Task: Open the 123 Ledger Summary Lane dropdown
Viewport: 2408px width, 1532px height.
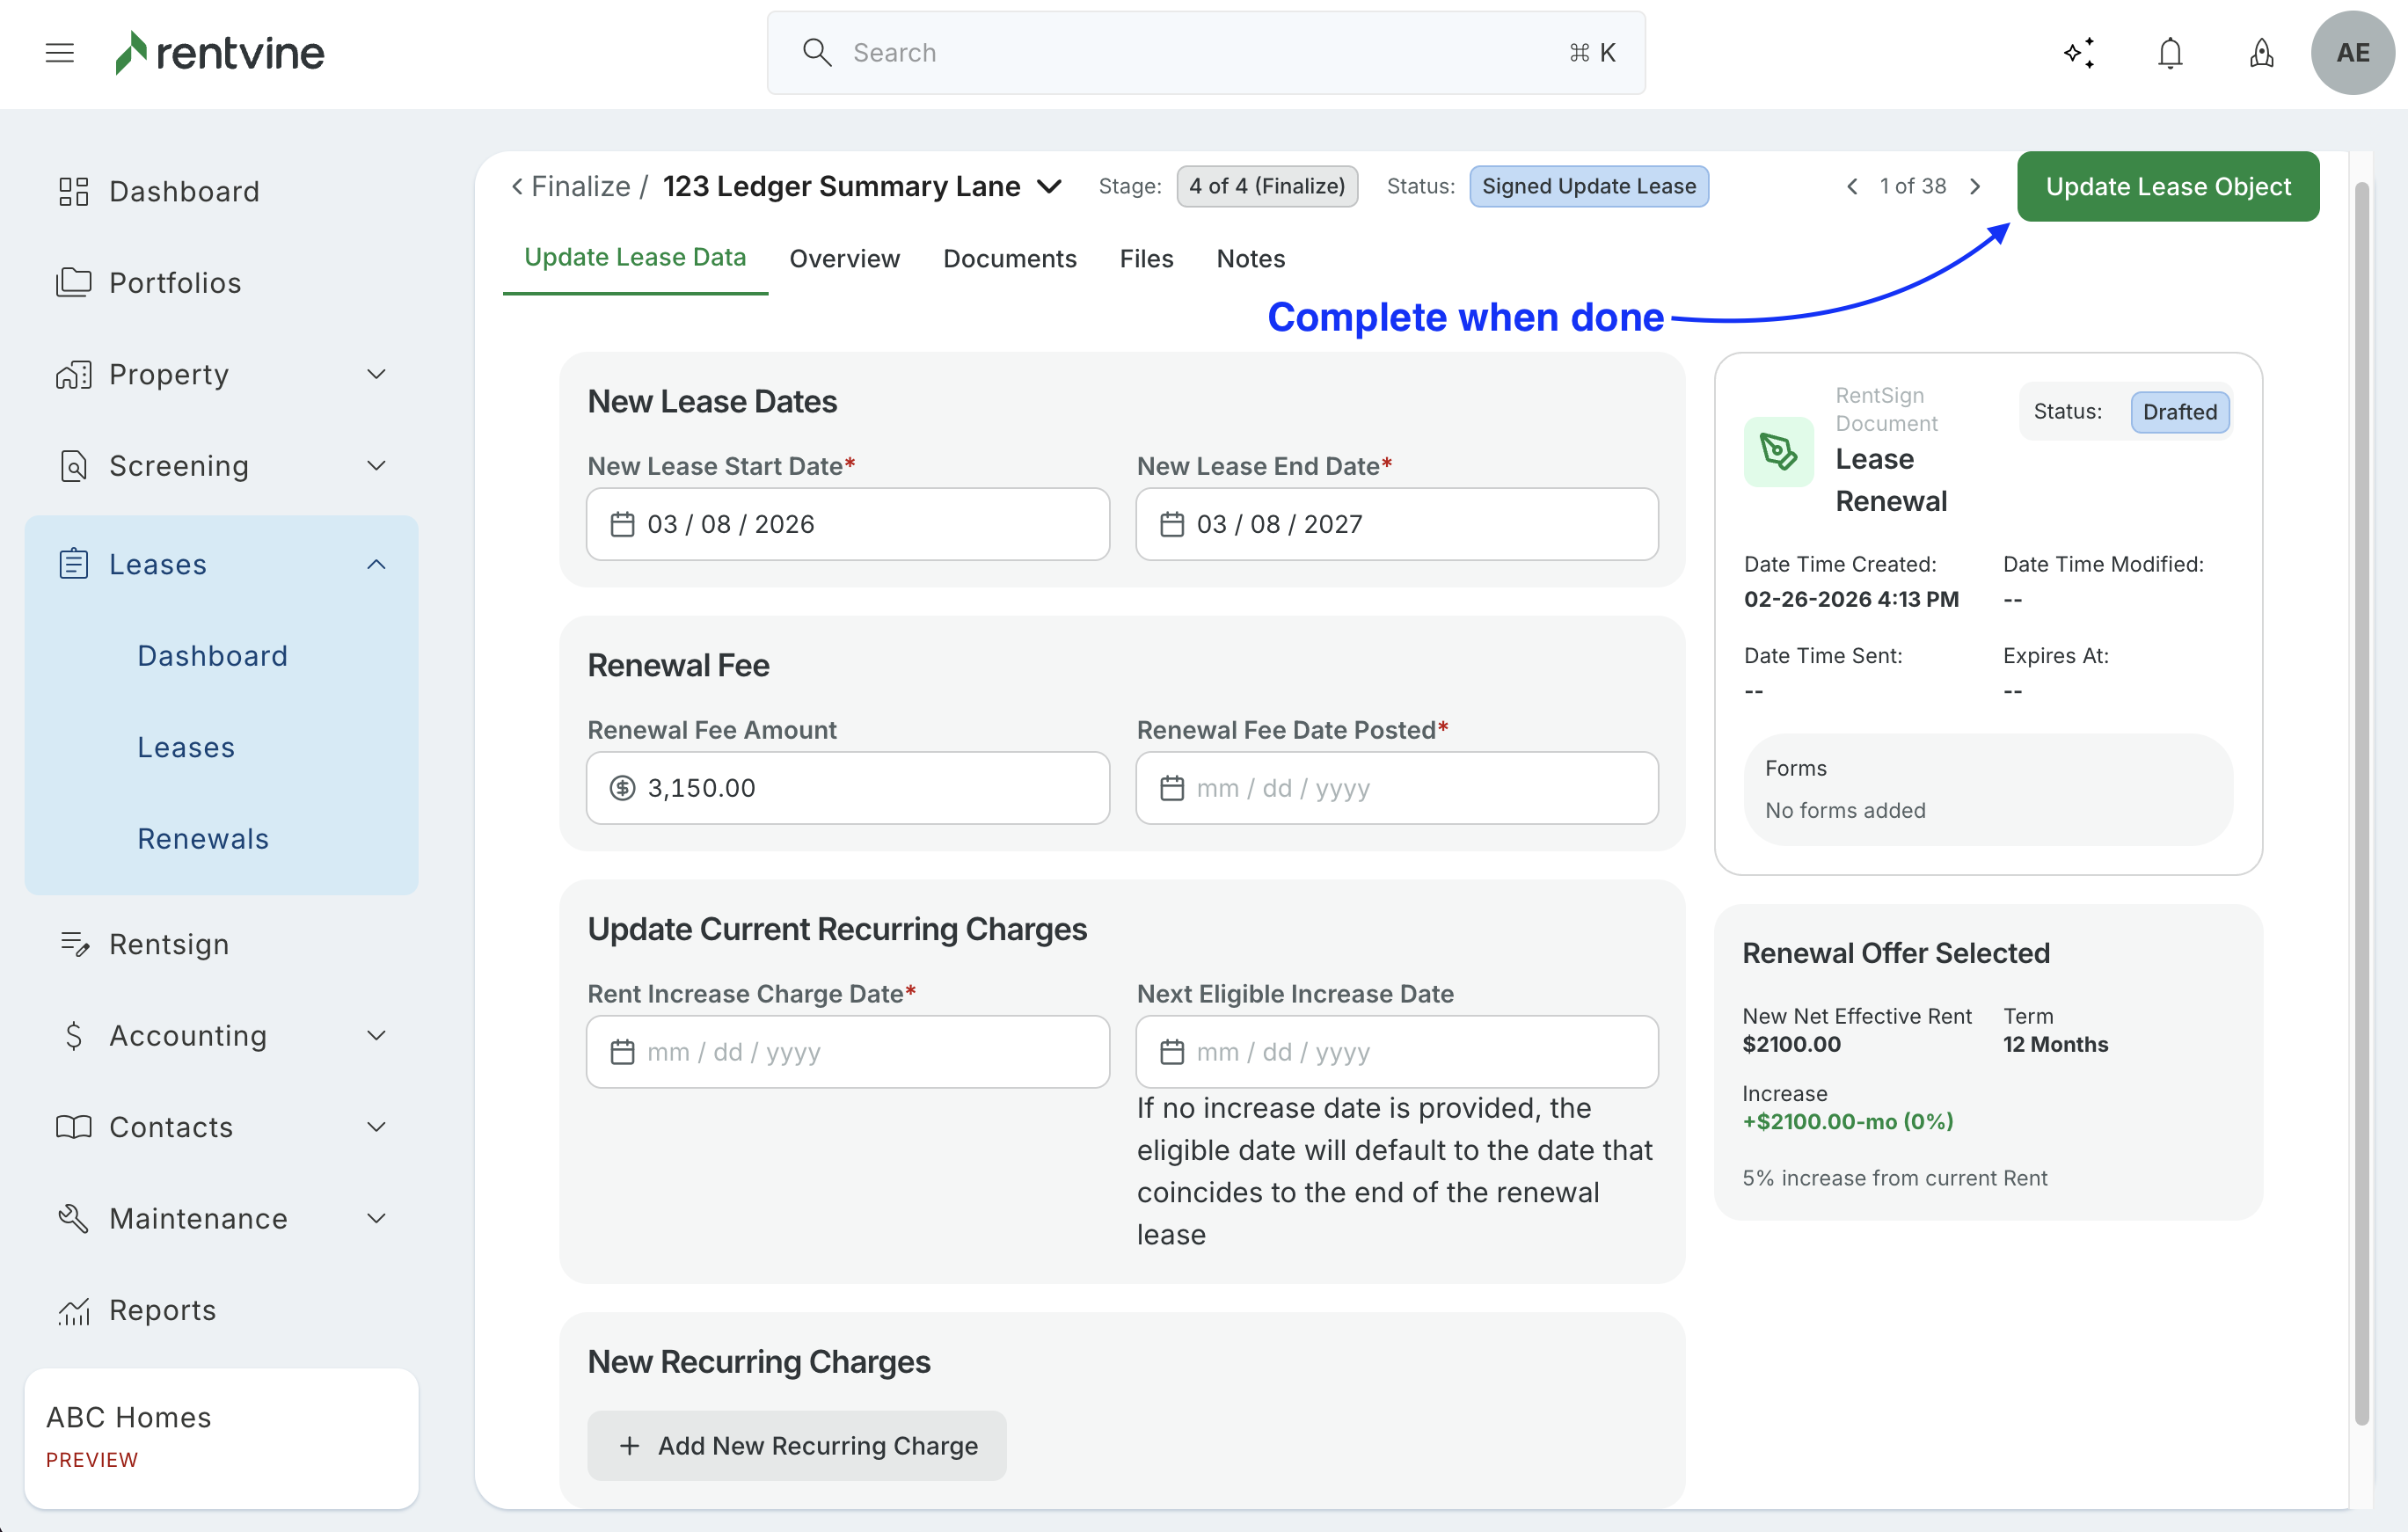Action: point(1049,187)
